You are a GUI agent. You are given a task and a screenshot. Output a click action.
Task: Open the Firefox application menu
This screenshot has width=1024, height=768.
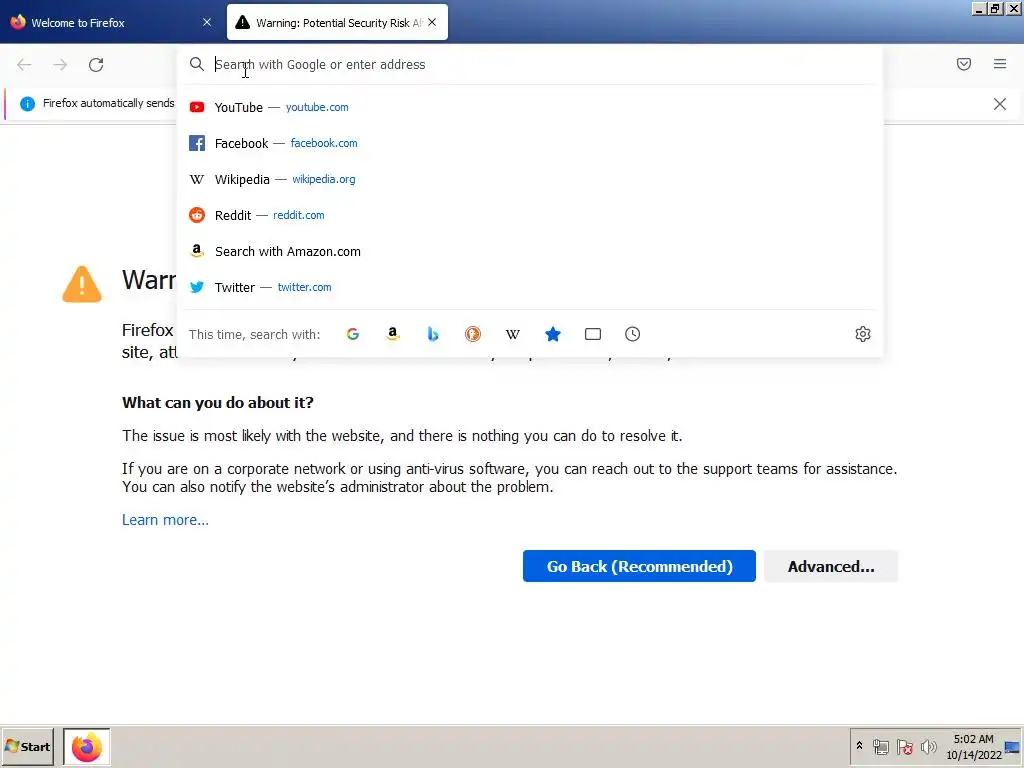(1000, 64)
